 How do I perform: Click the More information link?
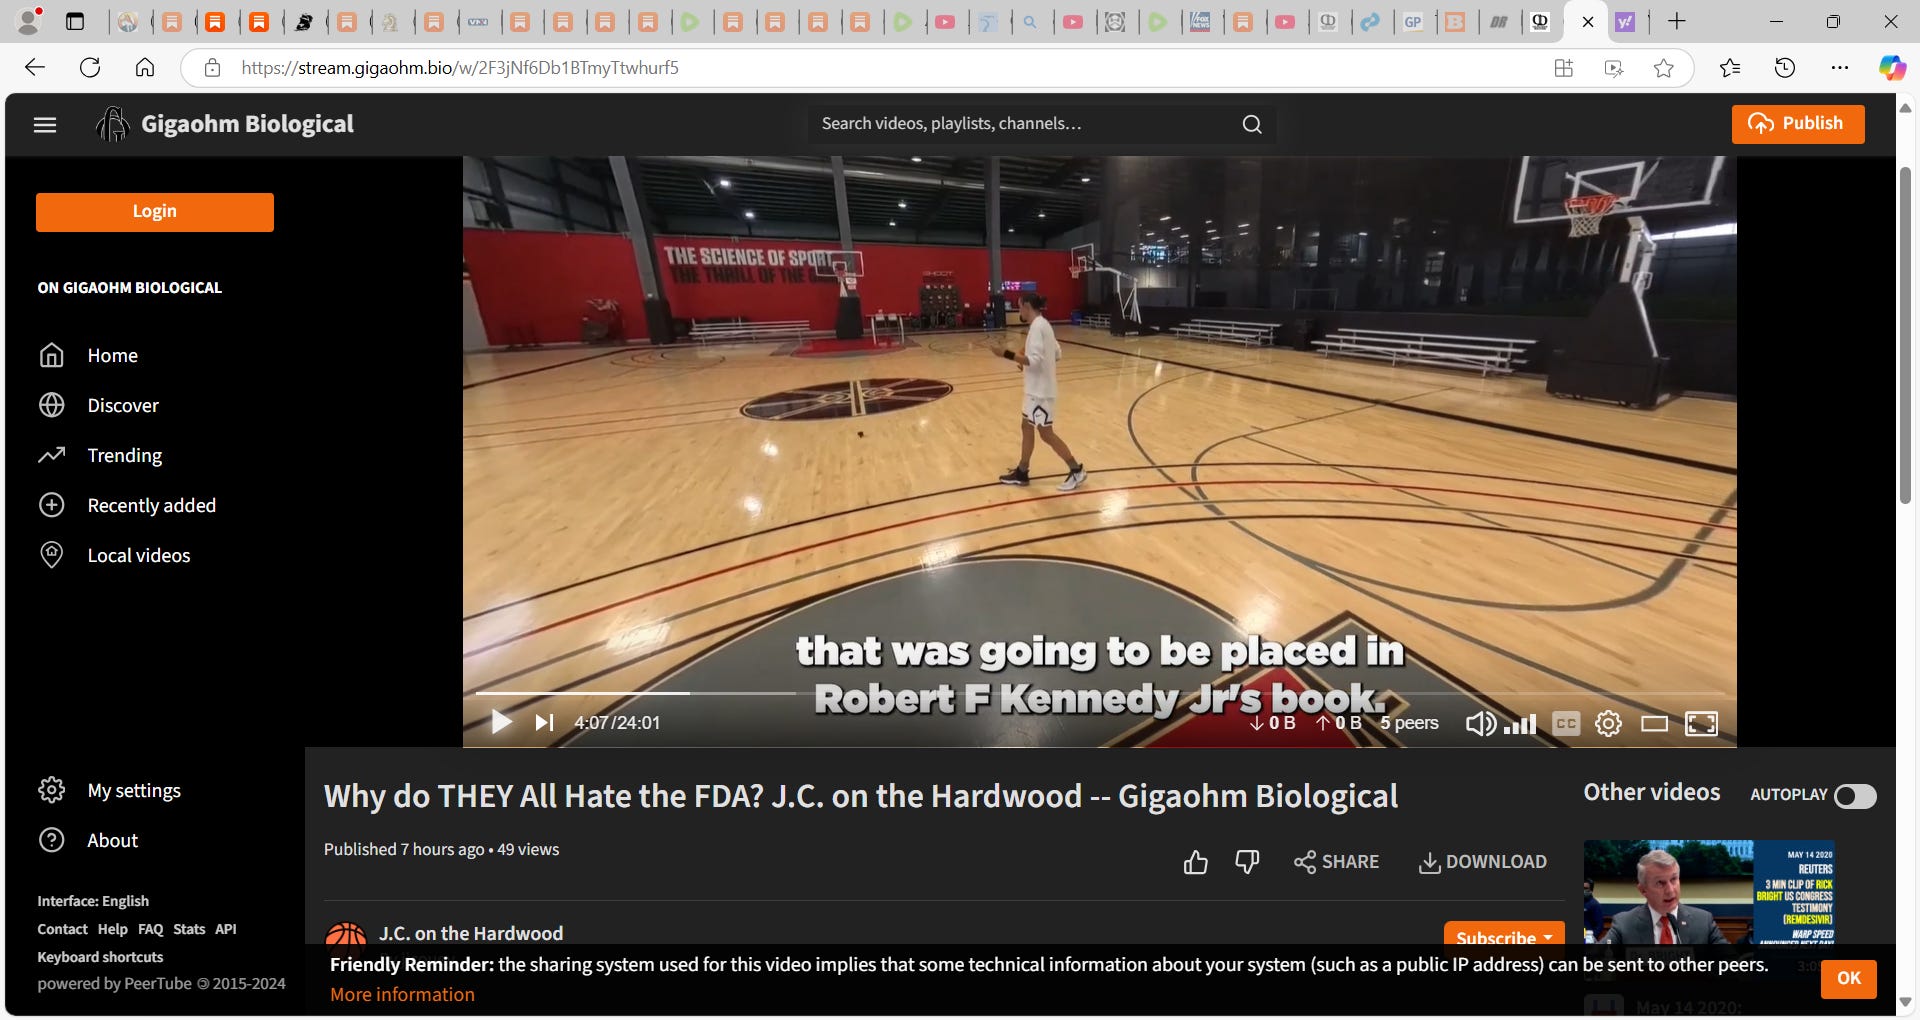402,995
